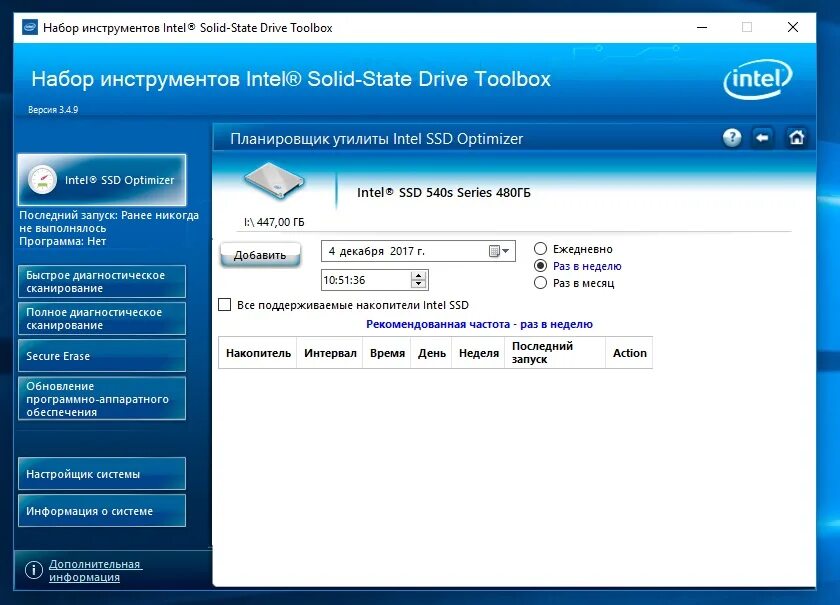Click the Добавить button
840x605 pixels.
click(260, 255)
